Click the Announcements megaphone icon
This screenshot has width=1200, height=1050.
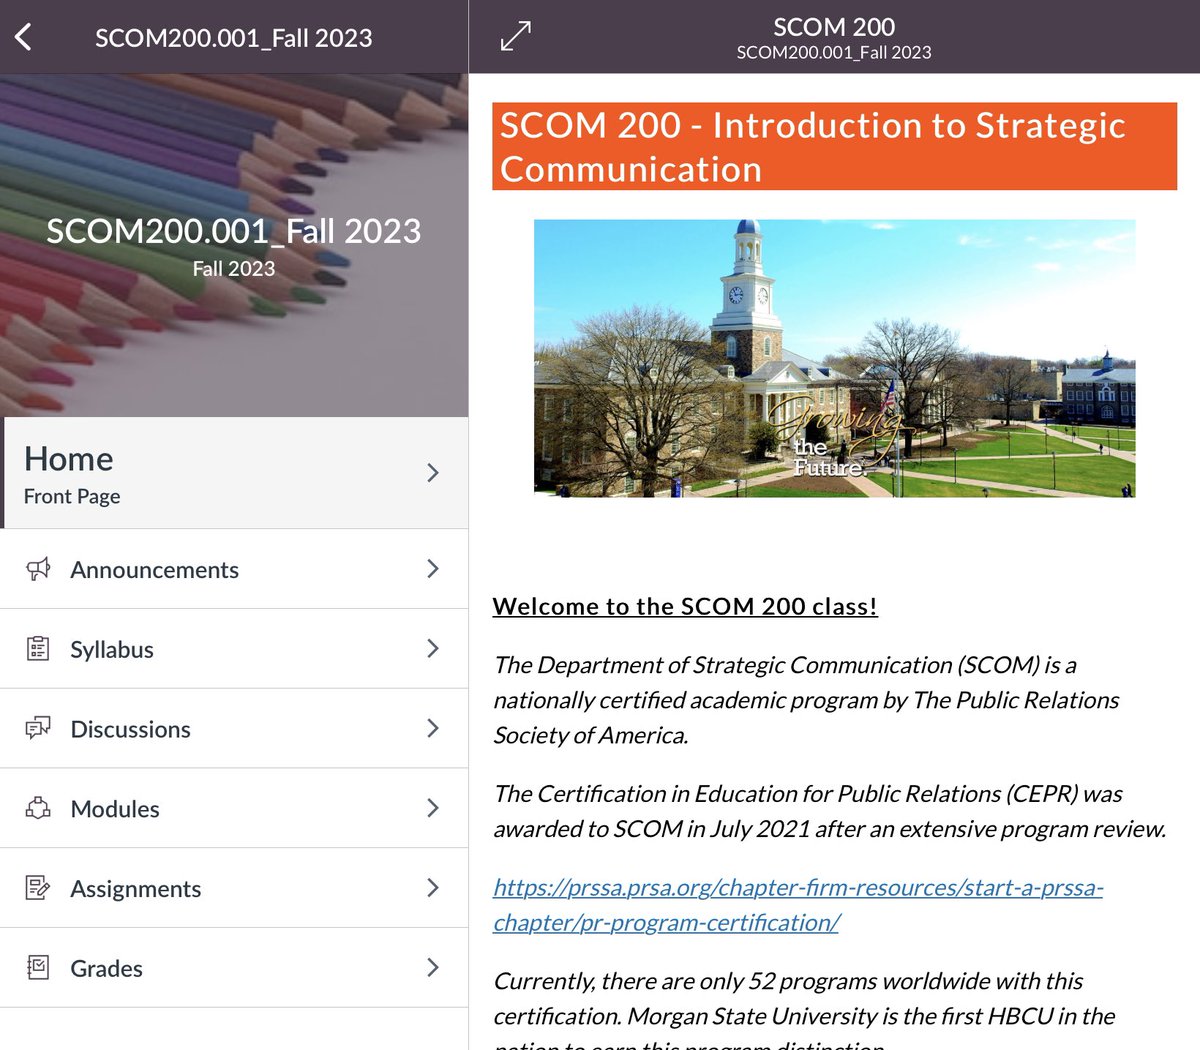tap(38, 569)
